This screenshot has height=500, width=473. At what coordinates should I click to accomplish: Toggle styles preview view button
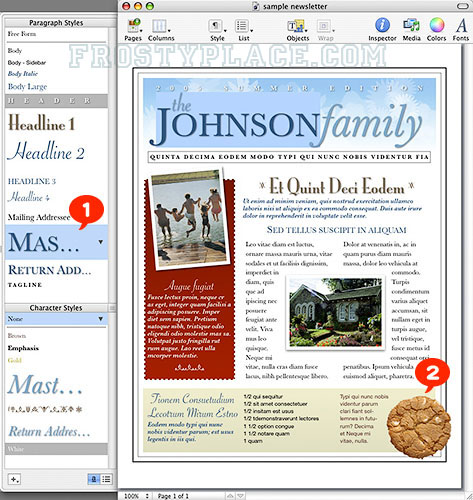[94, 479]
